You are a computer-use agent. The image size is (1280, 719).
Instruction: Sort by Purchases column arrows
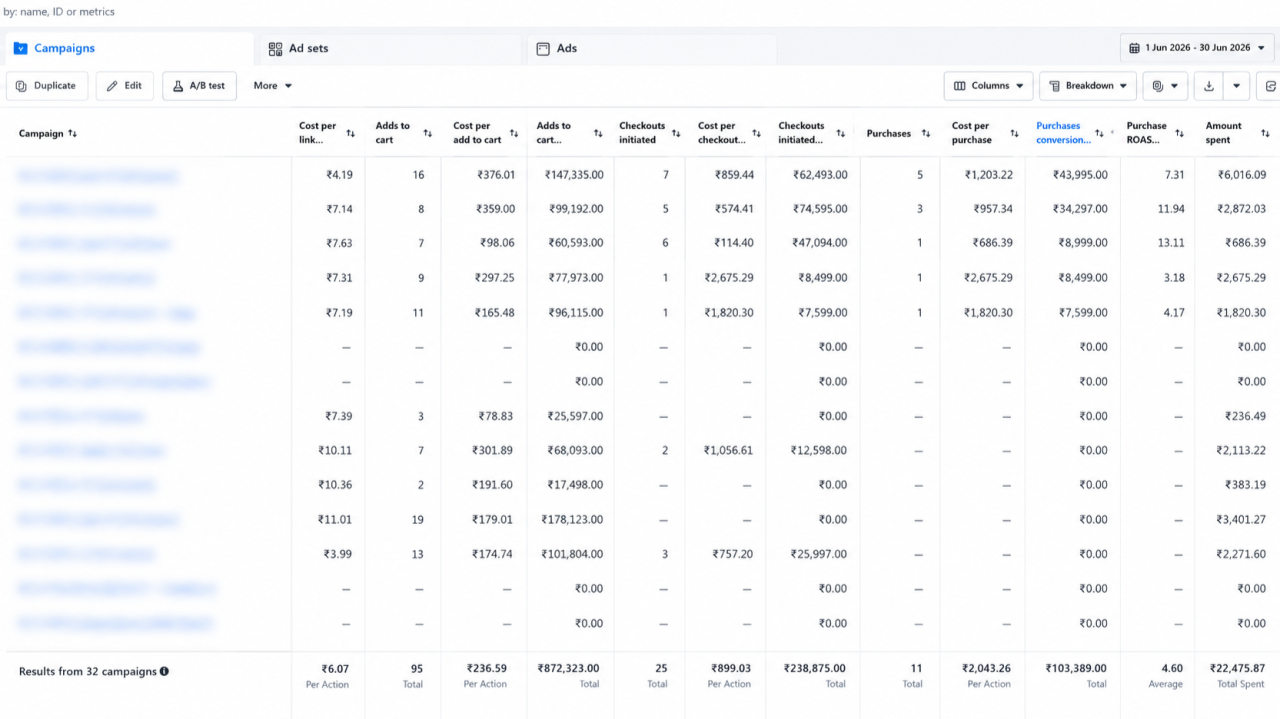926,133
